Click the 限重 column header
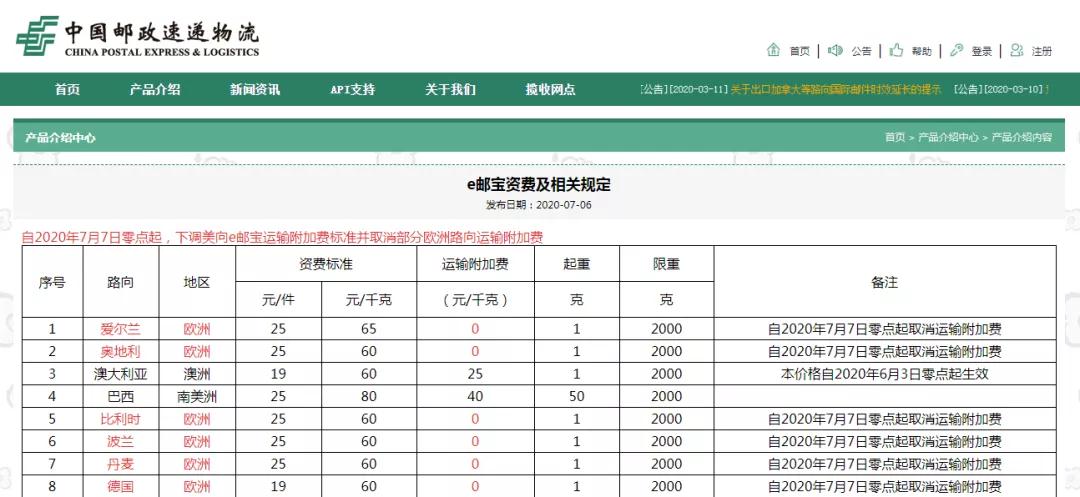 tap(666, 264)
